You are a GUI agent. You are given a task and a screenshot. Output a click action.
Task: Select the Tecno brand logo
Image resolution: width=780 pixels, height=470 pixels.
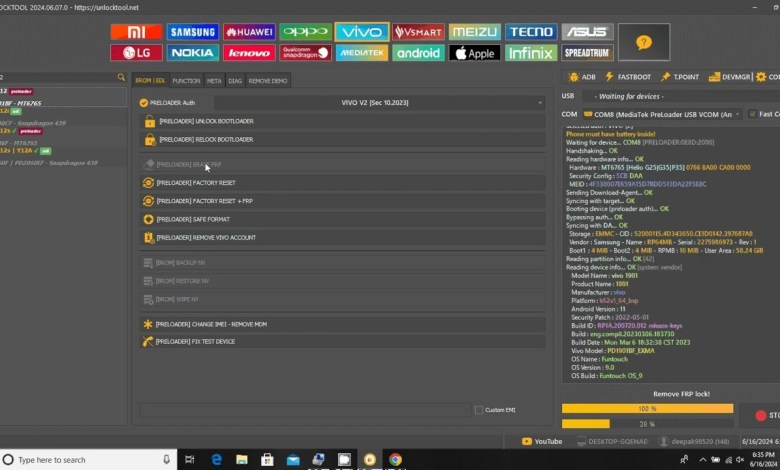(x=531, y=32)
